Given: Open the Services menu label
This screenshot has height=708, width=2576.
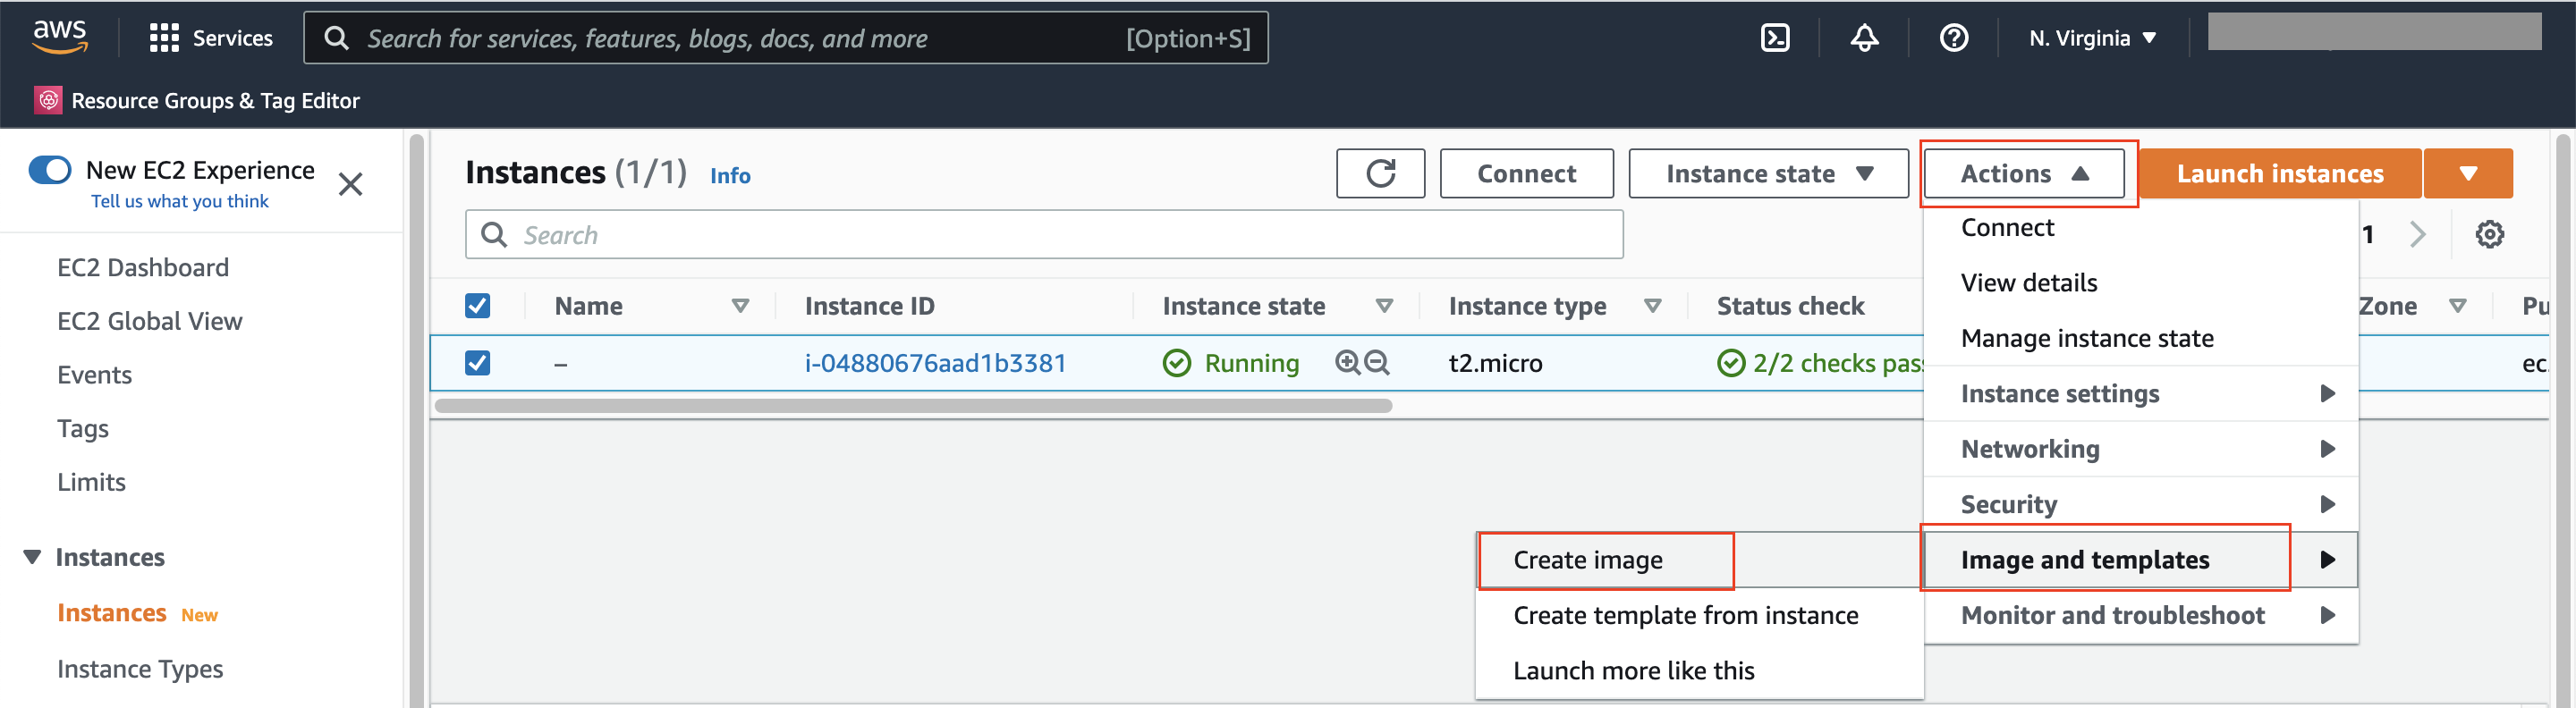Looking at the screenshot, I should click(x=232, y=38).
